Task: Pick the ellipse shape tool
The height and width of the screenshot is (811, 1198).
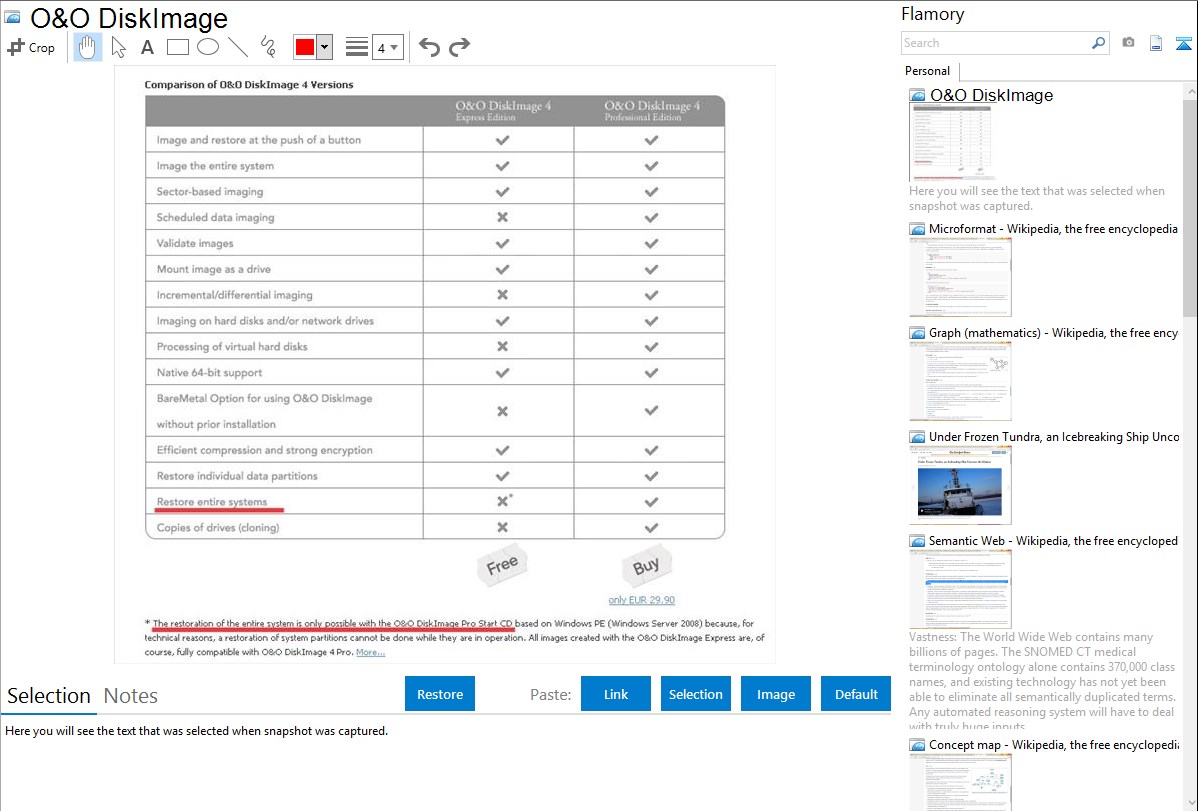Action: tap(208, 47)
